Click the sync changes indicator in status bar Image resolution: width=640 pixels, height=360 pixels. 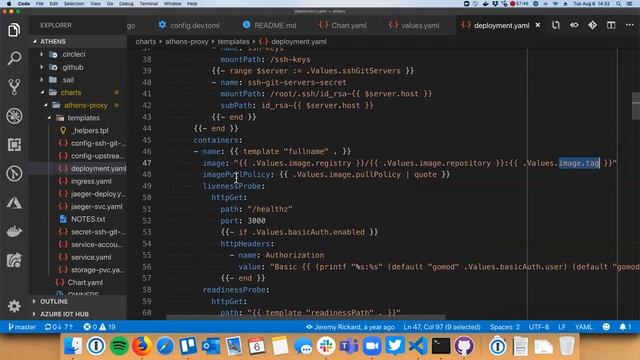(x=59, y=327)
